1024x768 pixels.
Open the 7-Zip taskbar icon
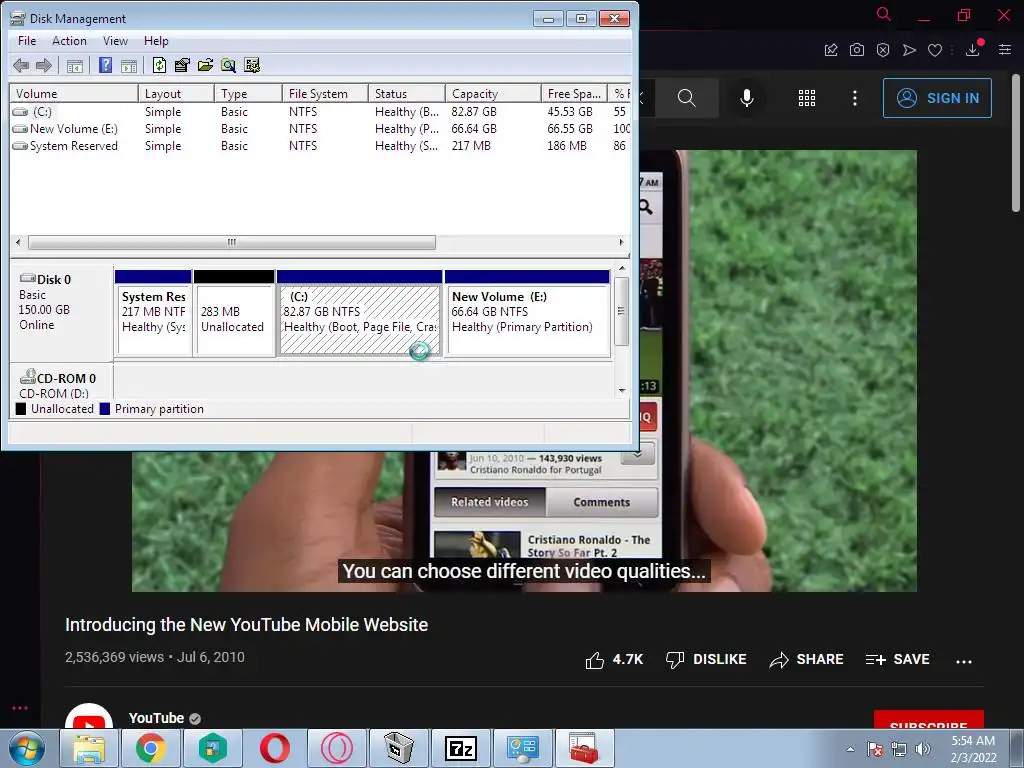click(460, 748)
